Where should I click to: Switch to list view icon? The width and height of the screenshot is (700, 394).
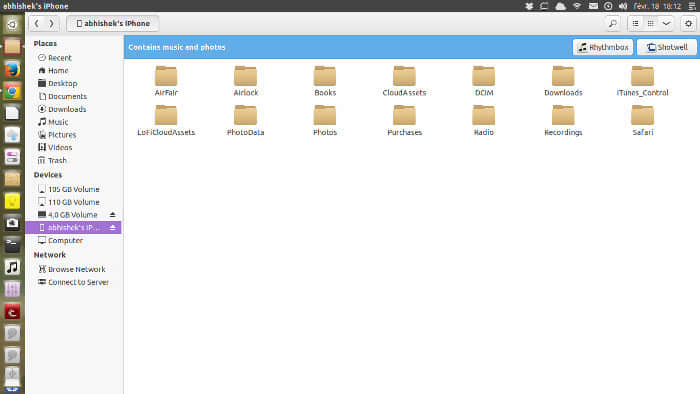[x=635, y=24]
